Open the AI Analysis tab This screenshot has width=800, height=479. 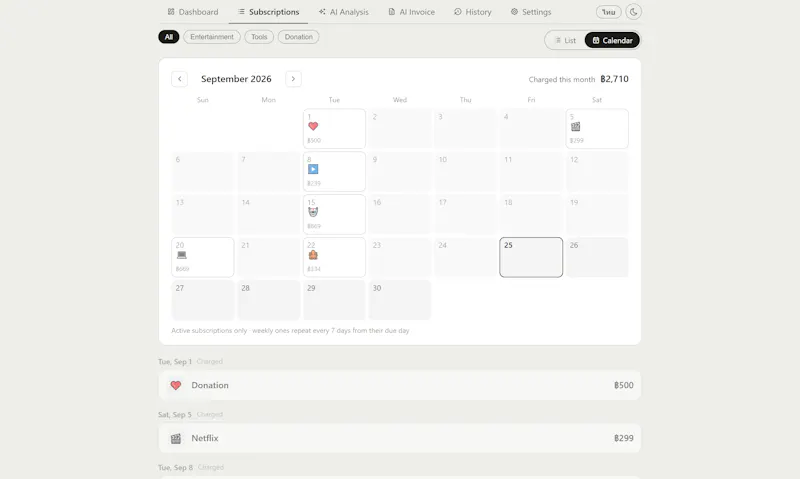pos(343,12)
